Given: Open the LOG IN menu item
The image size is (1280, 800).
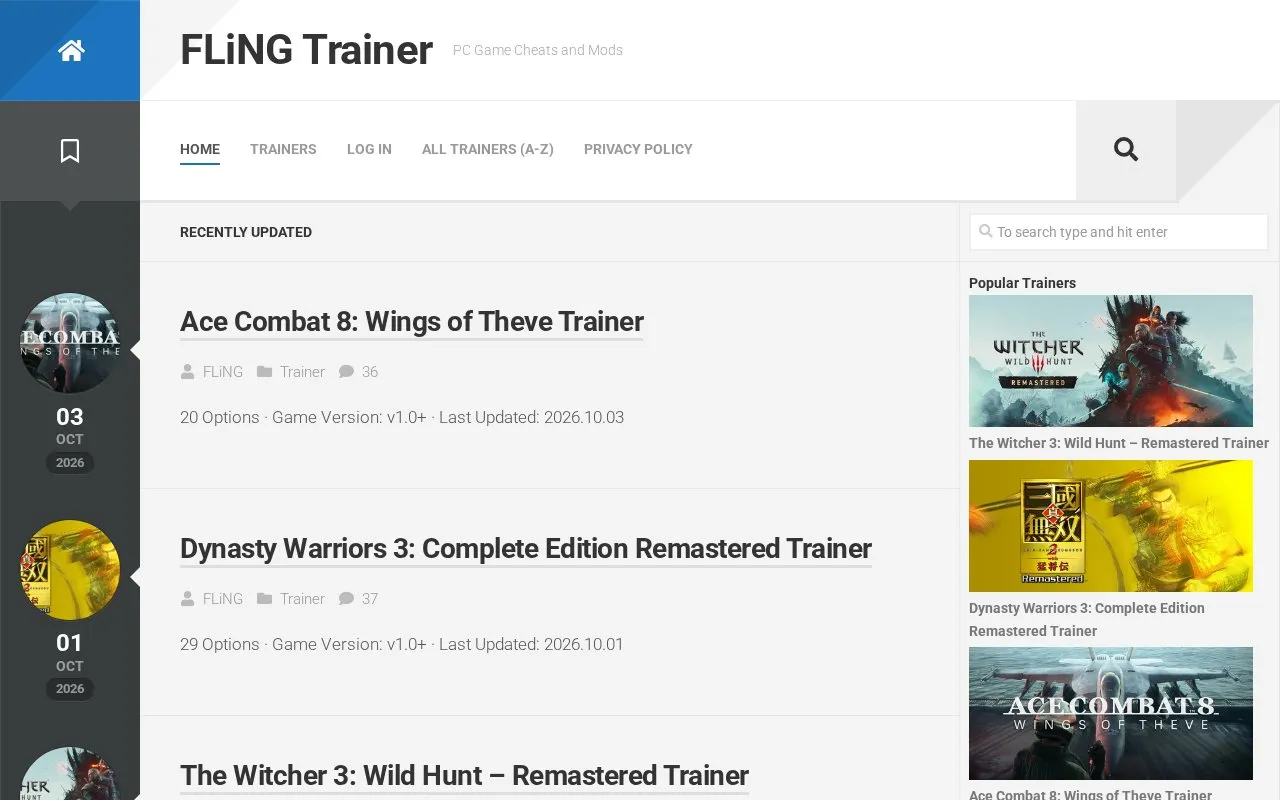Looking at the screenshot, I should [369, 149].
